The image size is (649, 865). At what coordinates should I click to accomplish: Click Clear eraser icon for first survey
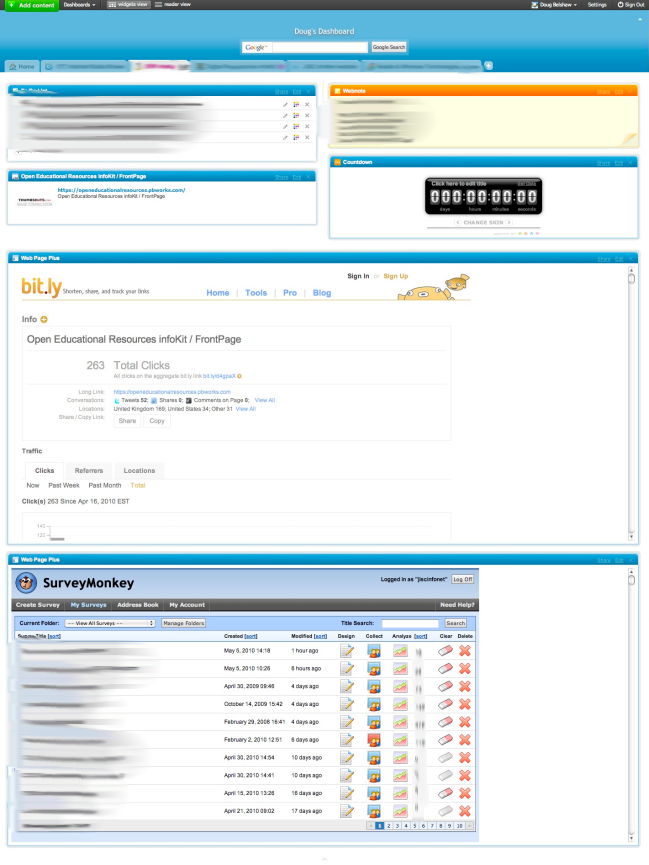tap(445, 651)
